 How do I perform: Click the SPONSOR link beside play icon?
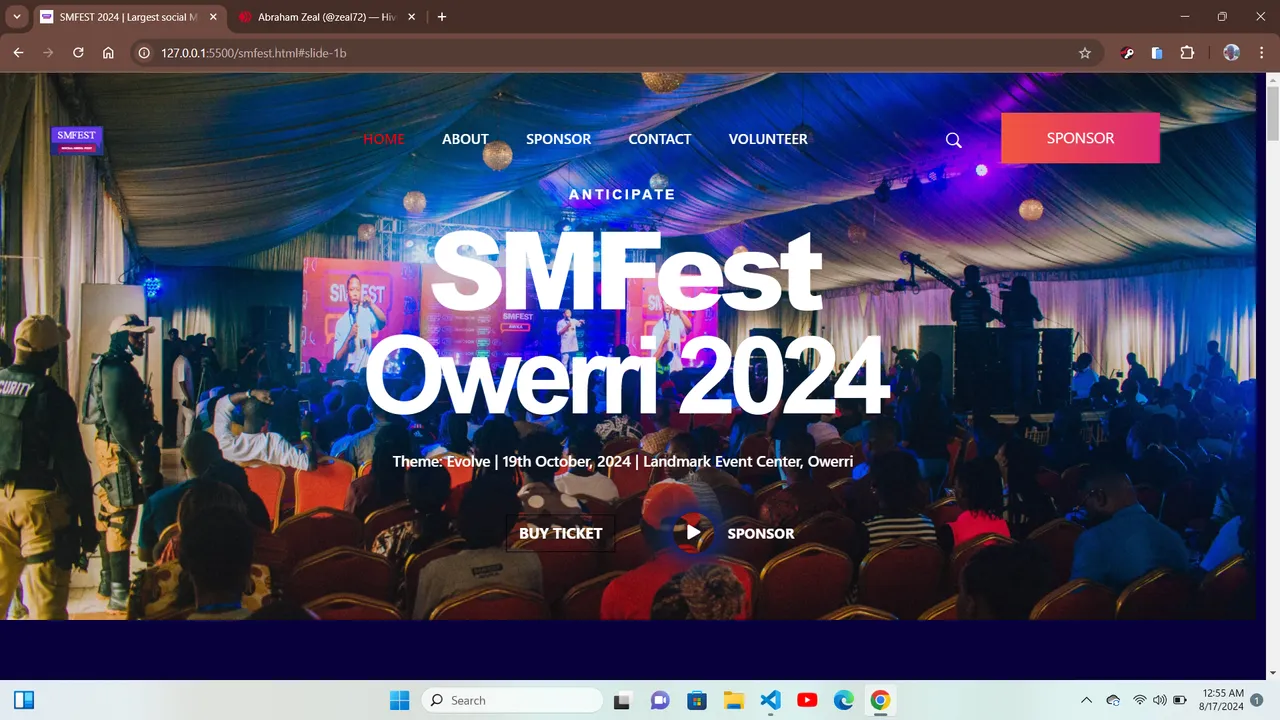click(x=761, y=534)
